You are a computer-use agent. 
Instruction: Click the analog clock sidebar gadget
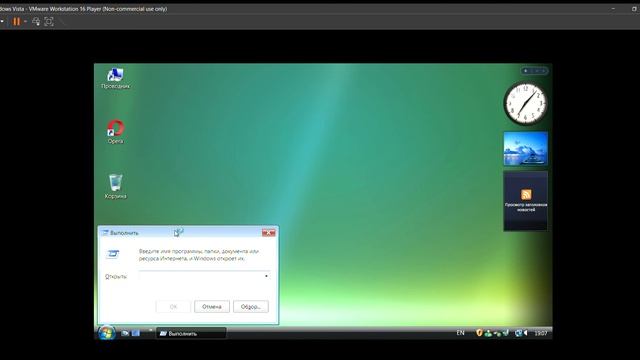525,104
